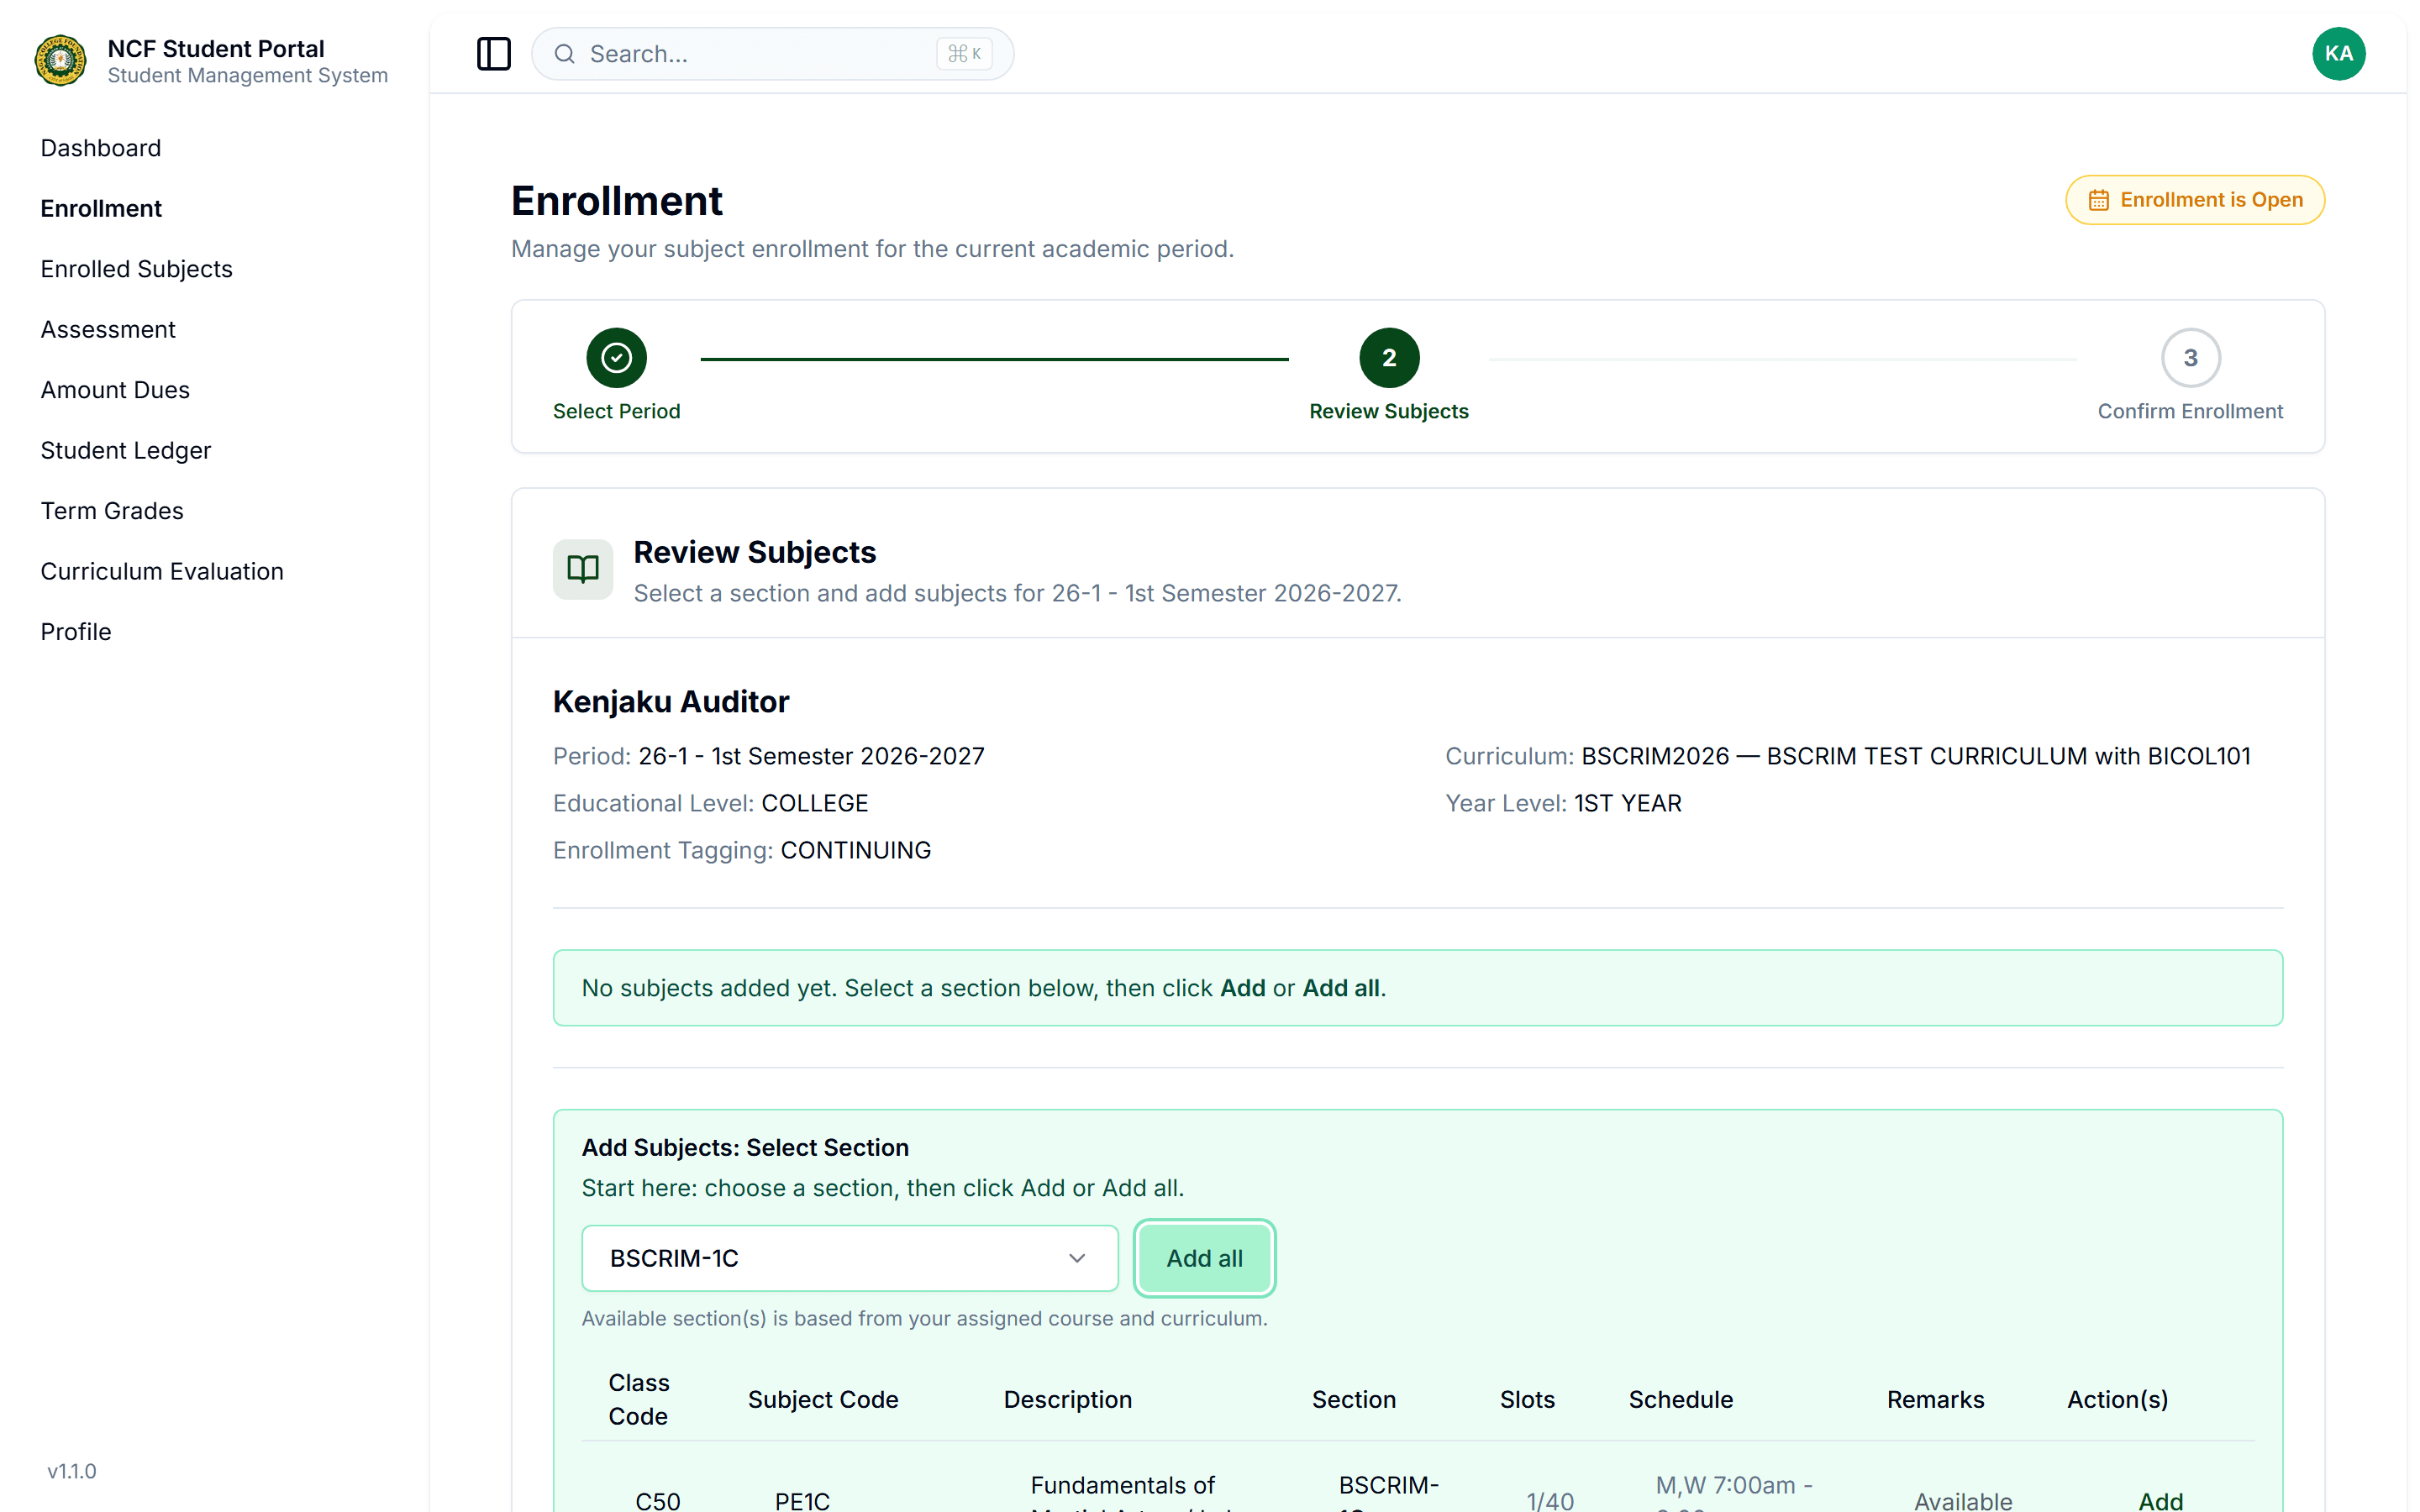Click the 1/40 slots value
This screenshot has width=2420, height=1512.
[1550, 1500]
